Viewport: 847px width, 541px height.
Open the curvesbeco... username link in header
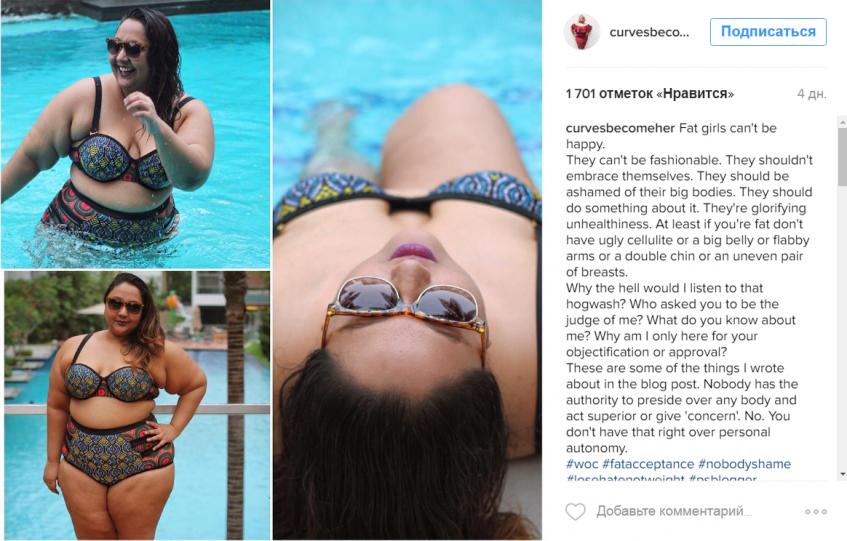pos(649,32)
